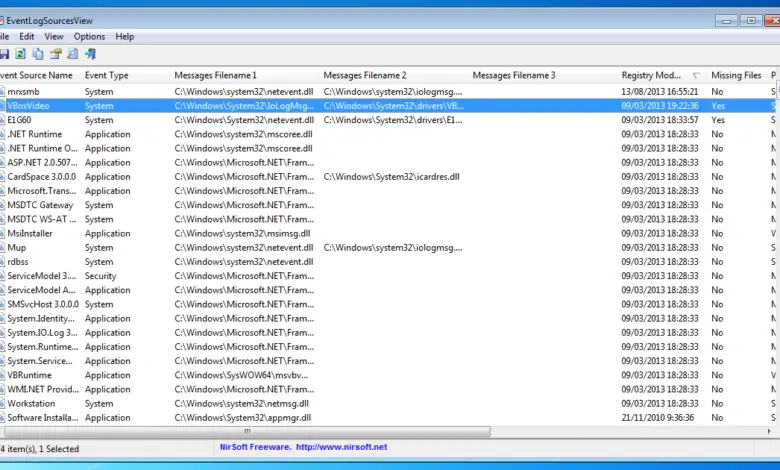
Task: Click the sort arrow in Registry Mod header
Action: coord(696,76)
